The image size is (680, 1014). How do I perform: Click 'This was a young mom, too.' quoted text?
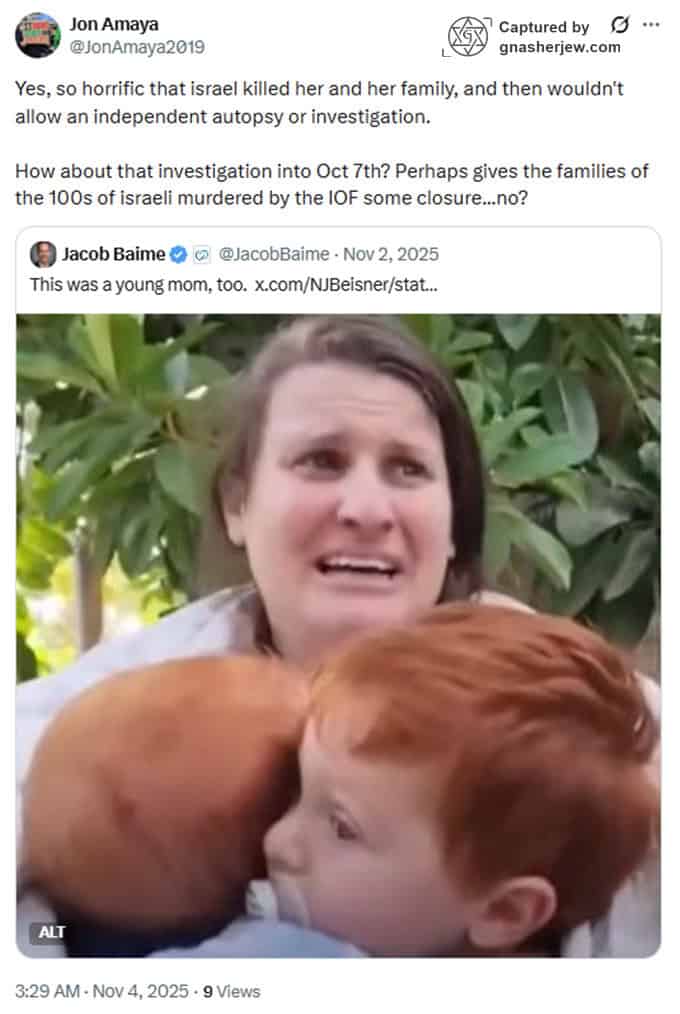[x=138, y=285]
